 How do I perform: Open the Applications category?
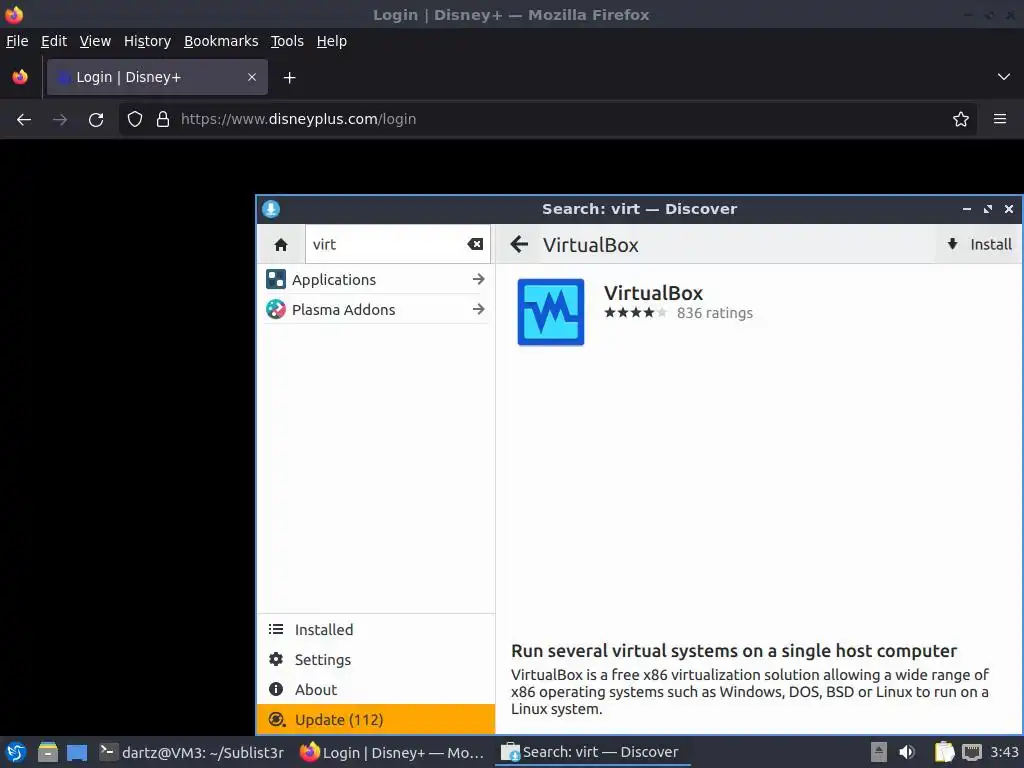pyautogui.click(x=376, y=280)
